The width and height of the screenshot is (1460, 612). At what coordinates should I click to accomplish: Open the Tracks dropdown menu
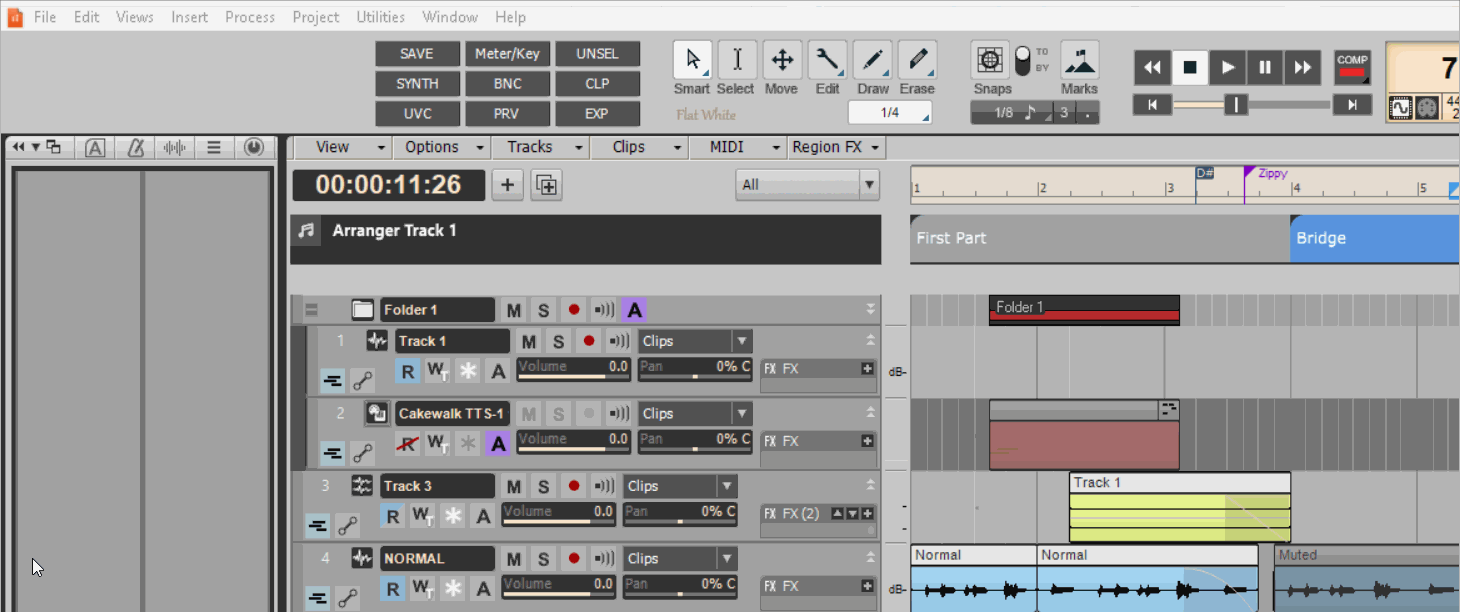pyautogui.click(x=541, y=147)
